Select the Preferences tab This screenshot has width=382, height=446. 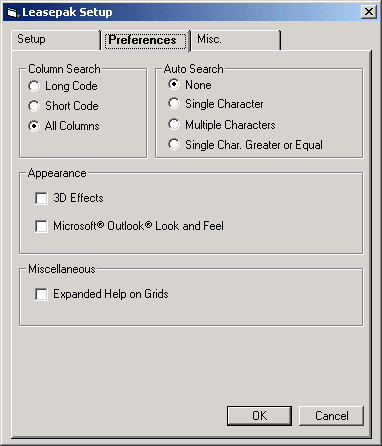(x=145, y=40)
